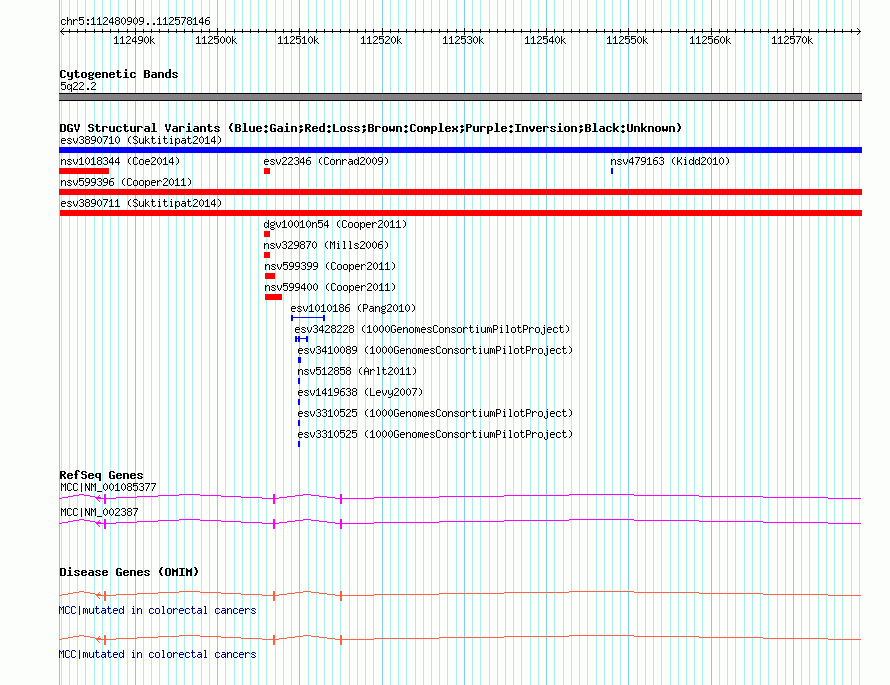Image resolution: width=890 pixels, height=685 pixels.
Task: Open variant nsv1018344 (Coe2014) label
Action: (x=120, y=161)
